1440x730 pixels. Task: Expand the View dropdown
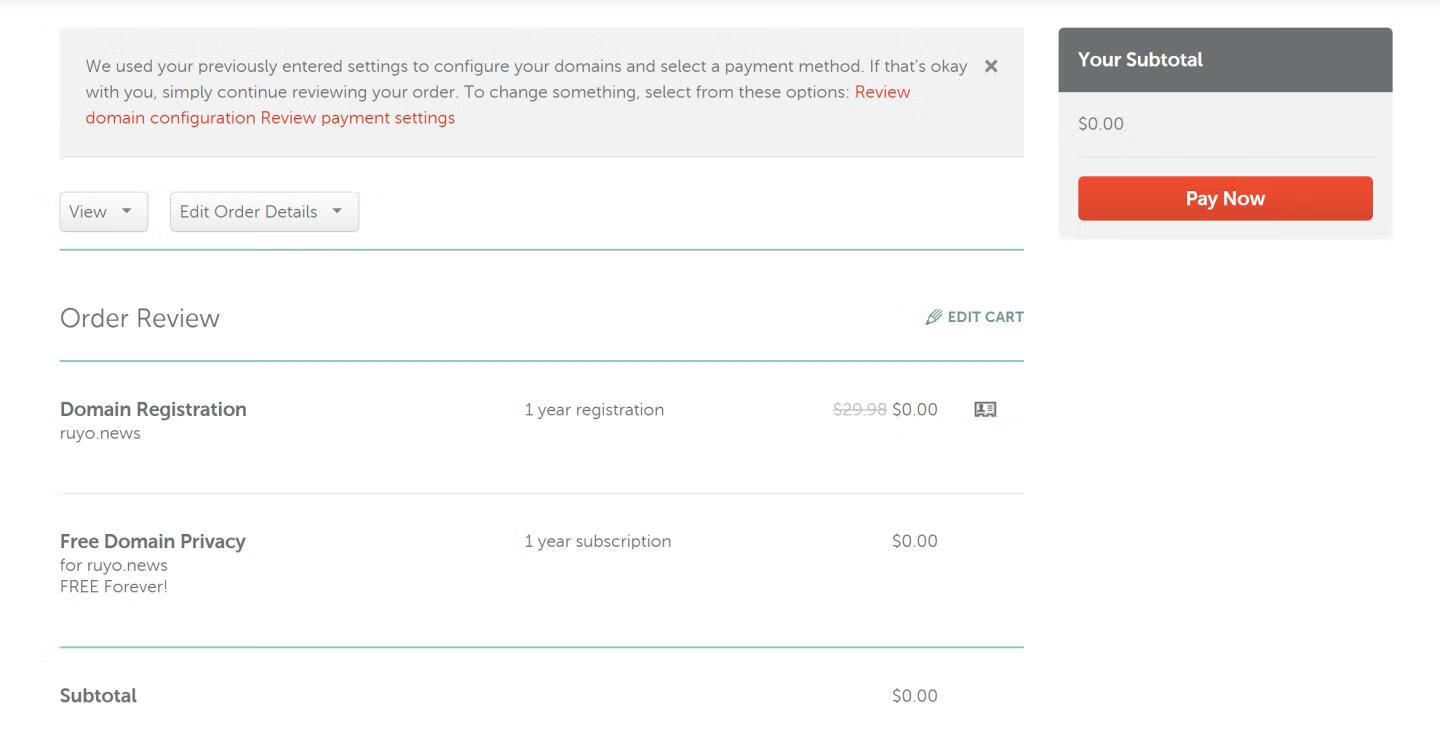(x=103, y=212)
